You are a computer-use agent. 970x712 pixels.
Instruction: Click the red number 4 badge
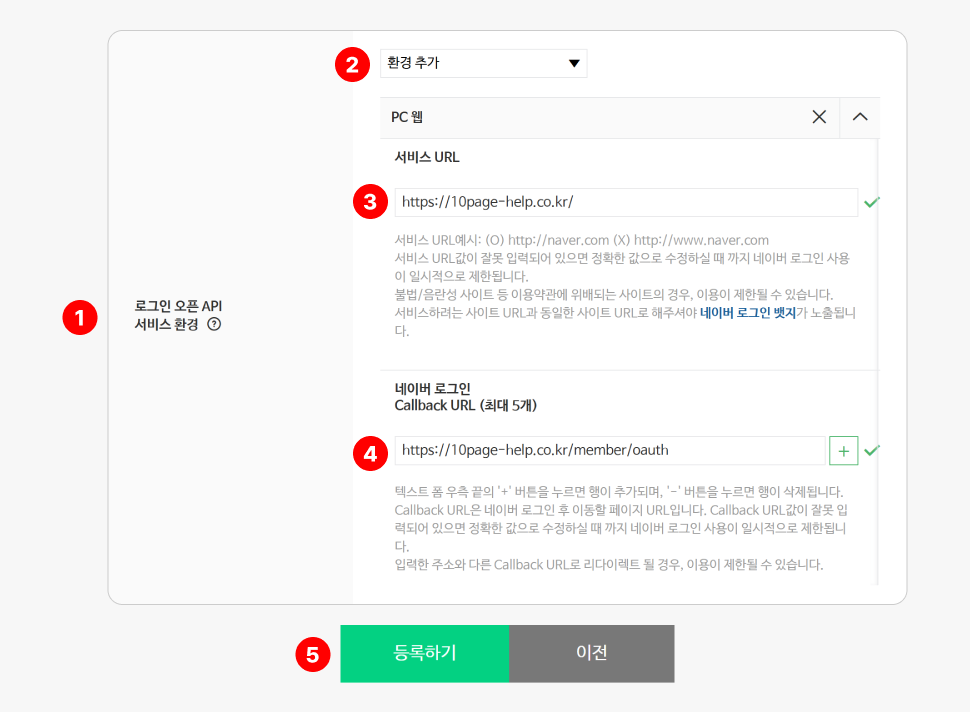370,451
